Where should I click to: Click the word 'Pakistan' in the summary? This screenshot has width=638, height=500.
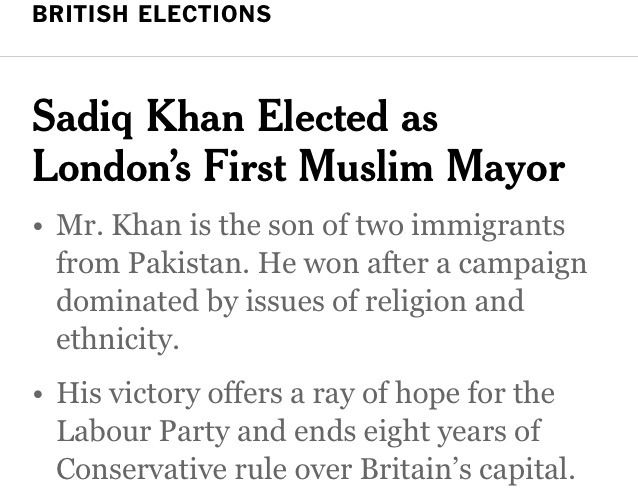point(188,263)
